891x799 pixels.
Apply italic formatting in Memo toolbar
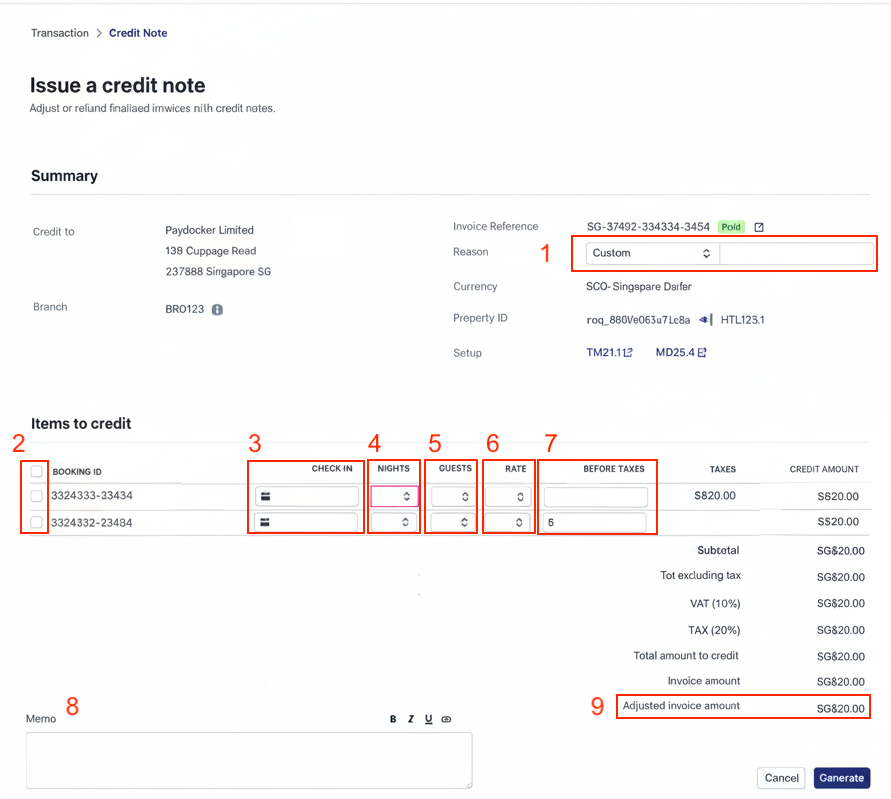pyautogui.click(x=411, y=719)
